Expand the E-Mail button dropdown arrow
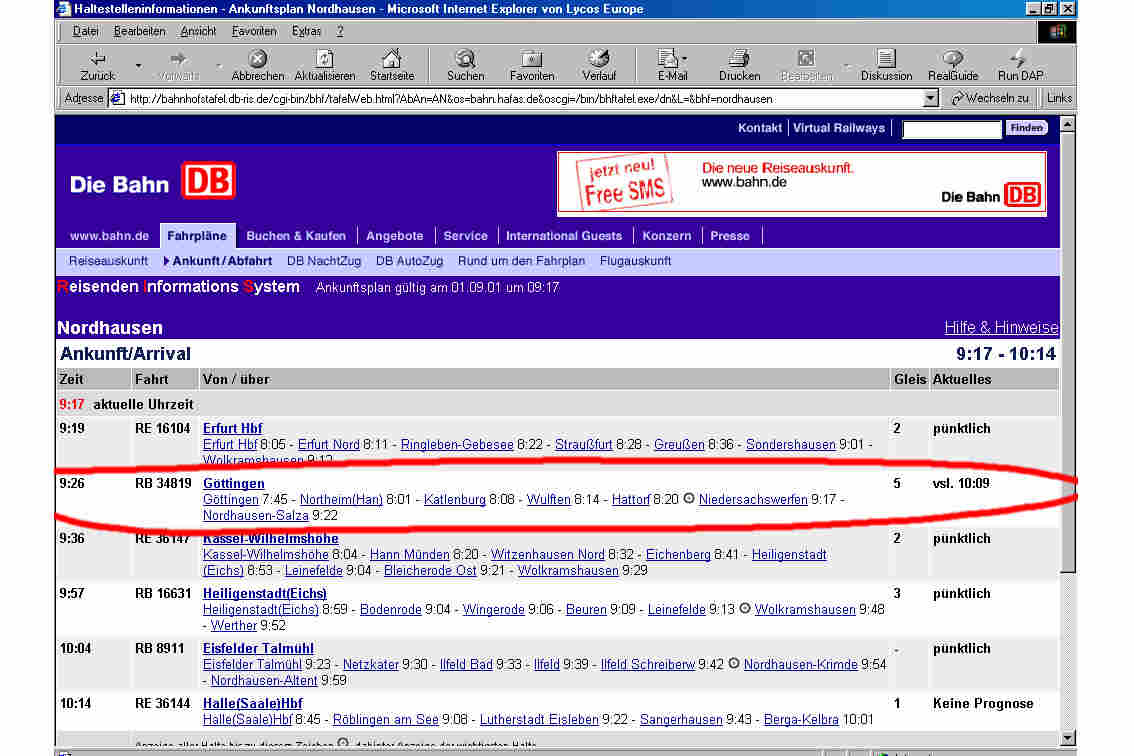Screen dimensions: 1134x756 685,59
